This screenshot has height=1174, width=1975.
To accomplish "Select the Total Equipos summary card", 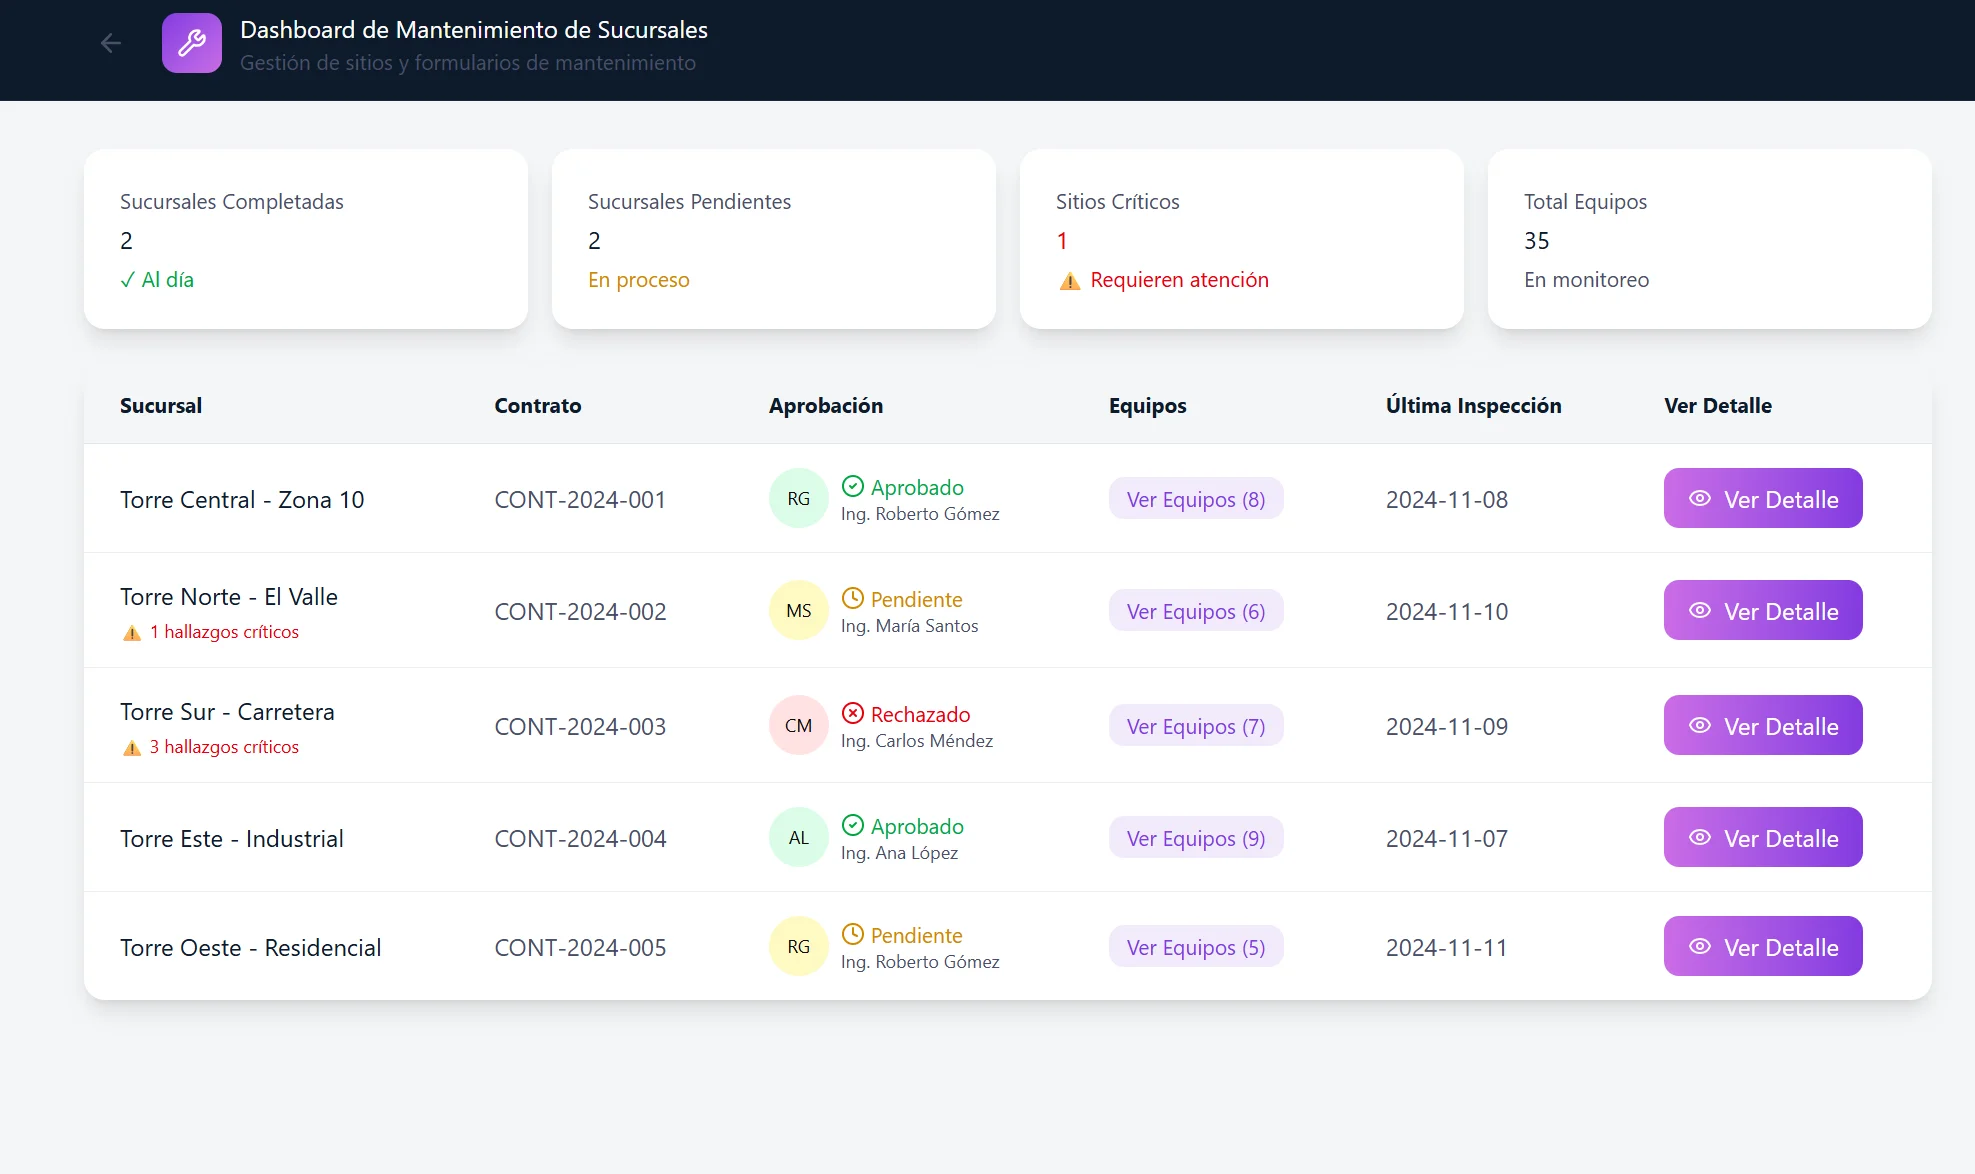I will coord(1709,239).
